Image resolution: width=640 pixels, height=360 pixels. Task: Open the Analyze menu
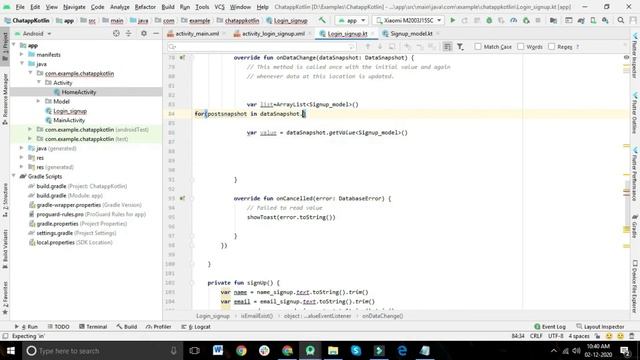point(120,7)
